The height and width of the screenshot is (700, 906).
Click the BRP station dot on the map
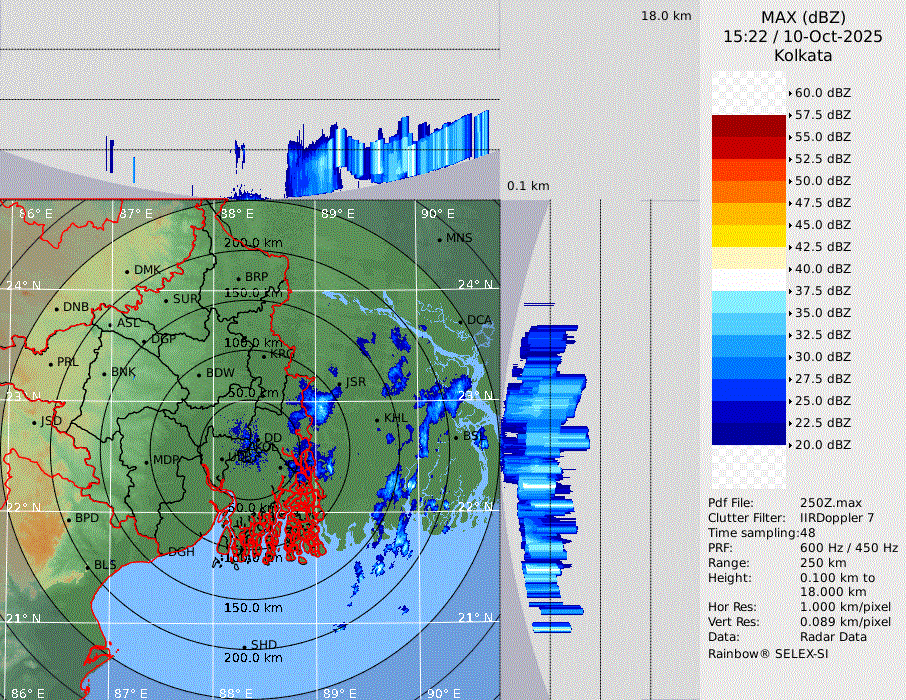point(238,278)
